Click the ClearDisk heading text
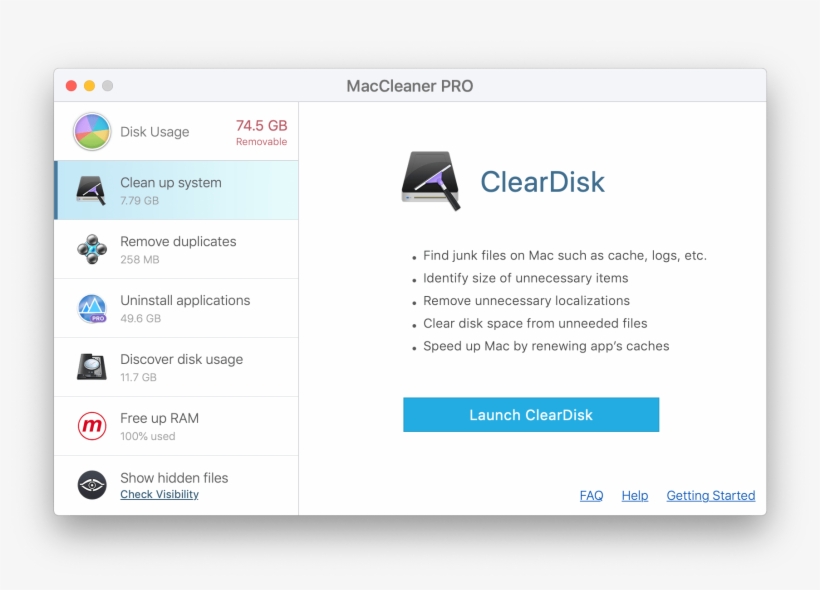Image resolution: width=820 pixels, height=590 pixels. click(x=542, y=181)
